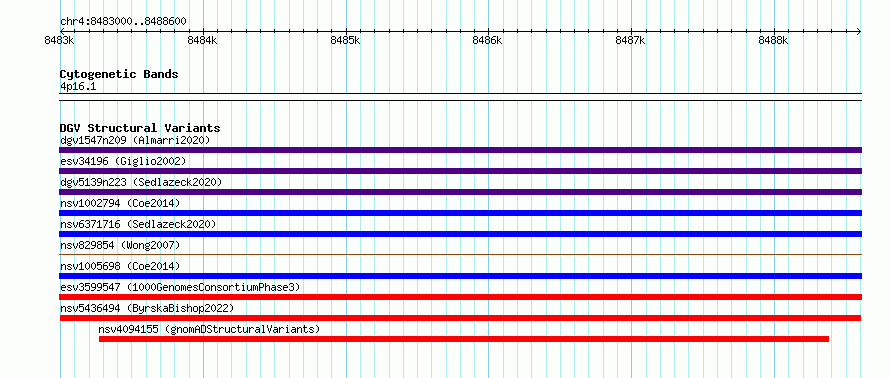Screen dimensions: 890x378
Task: Click nsv829854 (Wong2007) variant label
Action: [120, 245]
